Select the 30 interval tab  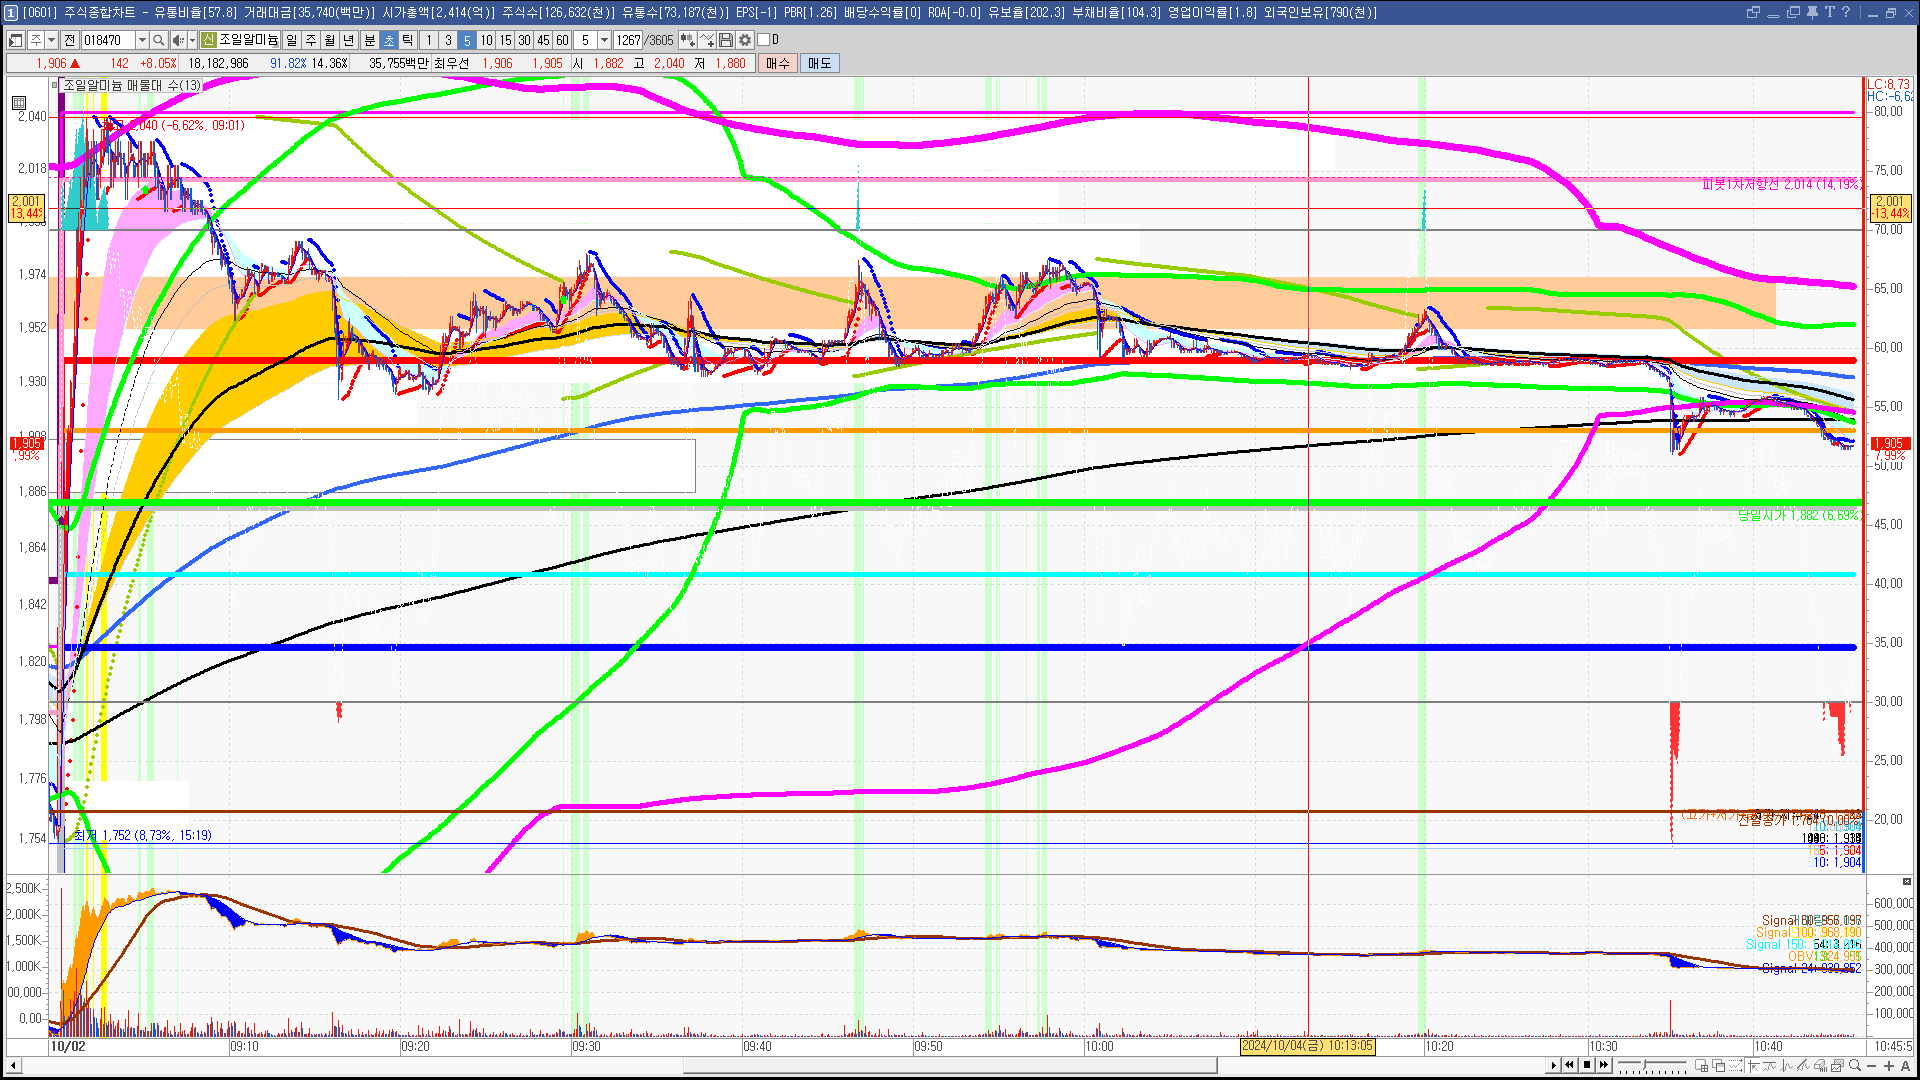[x=524, y=40]
